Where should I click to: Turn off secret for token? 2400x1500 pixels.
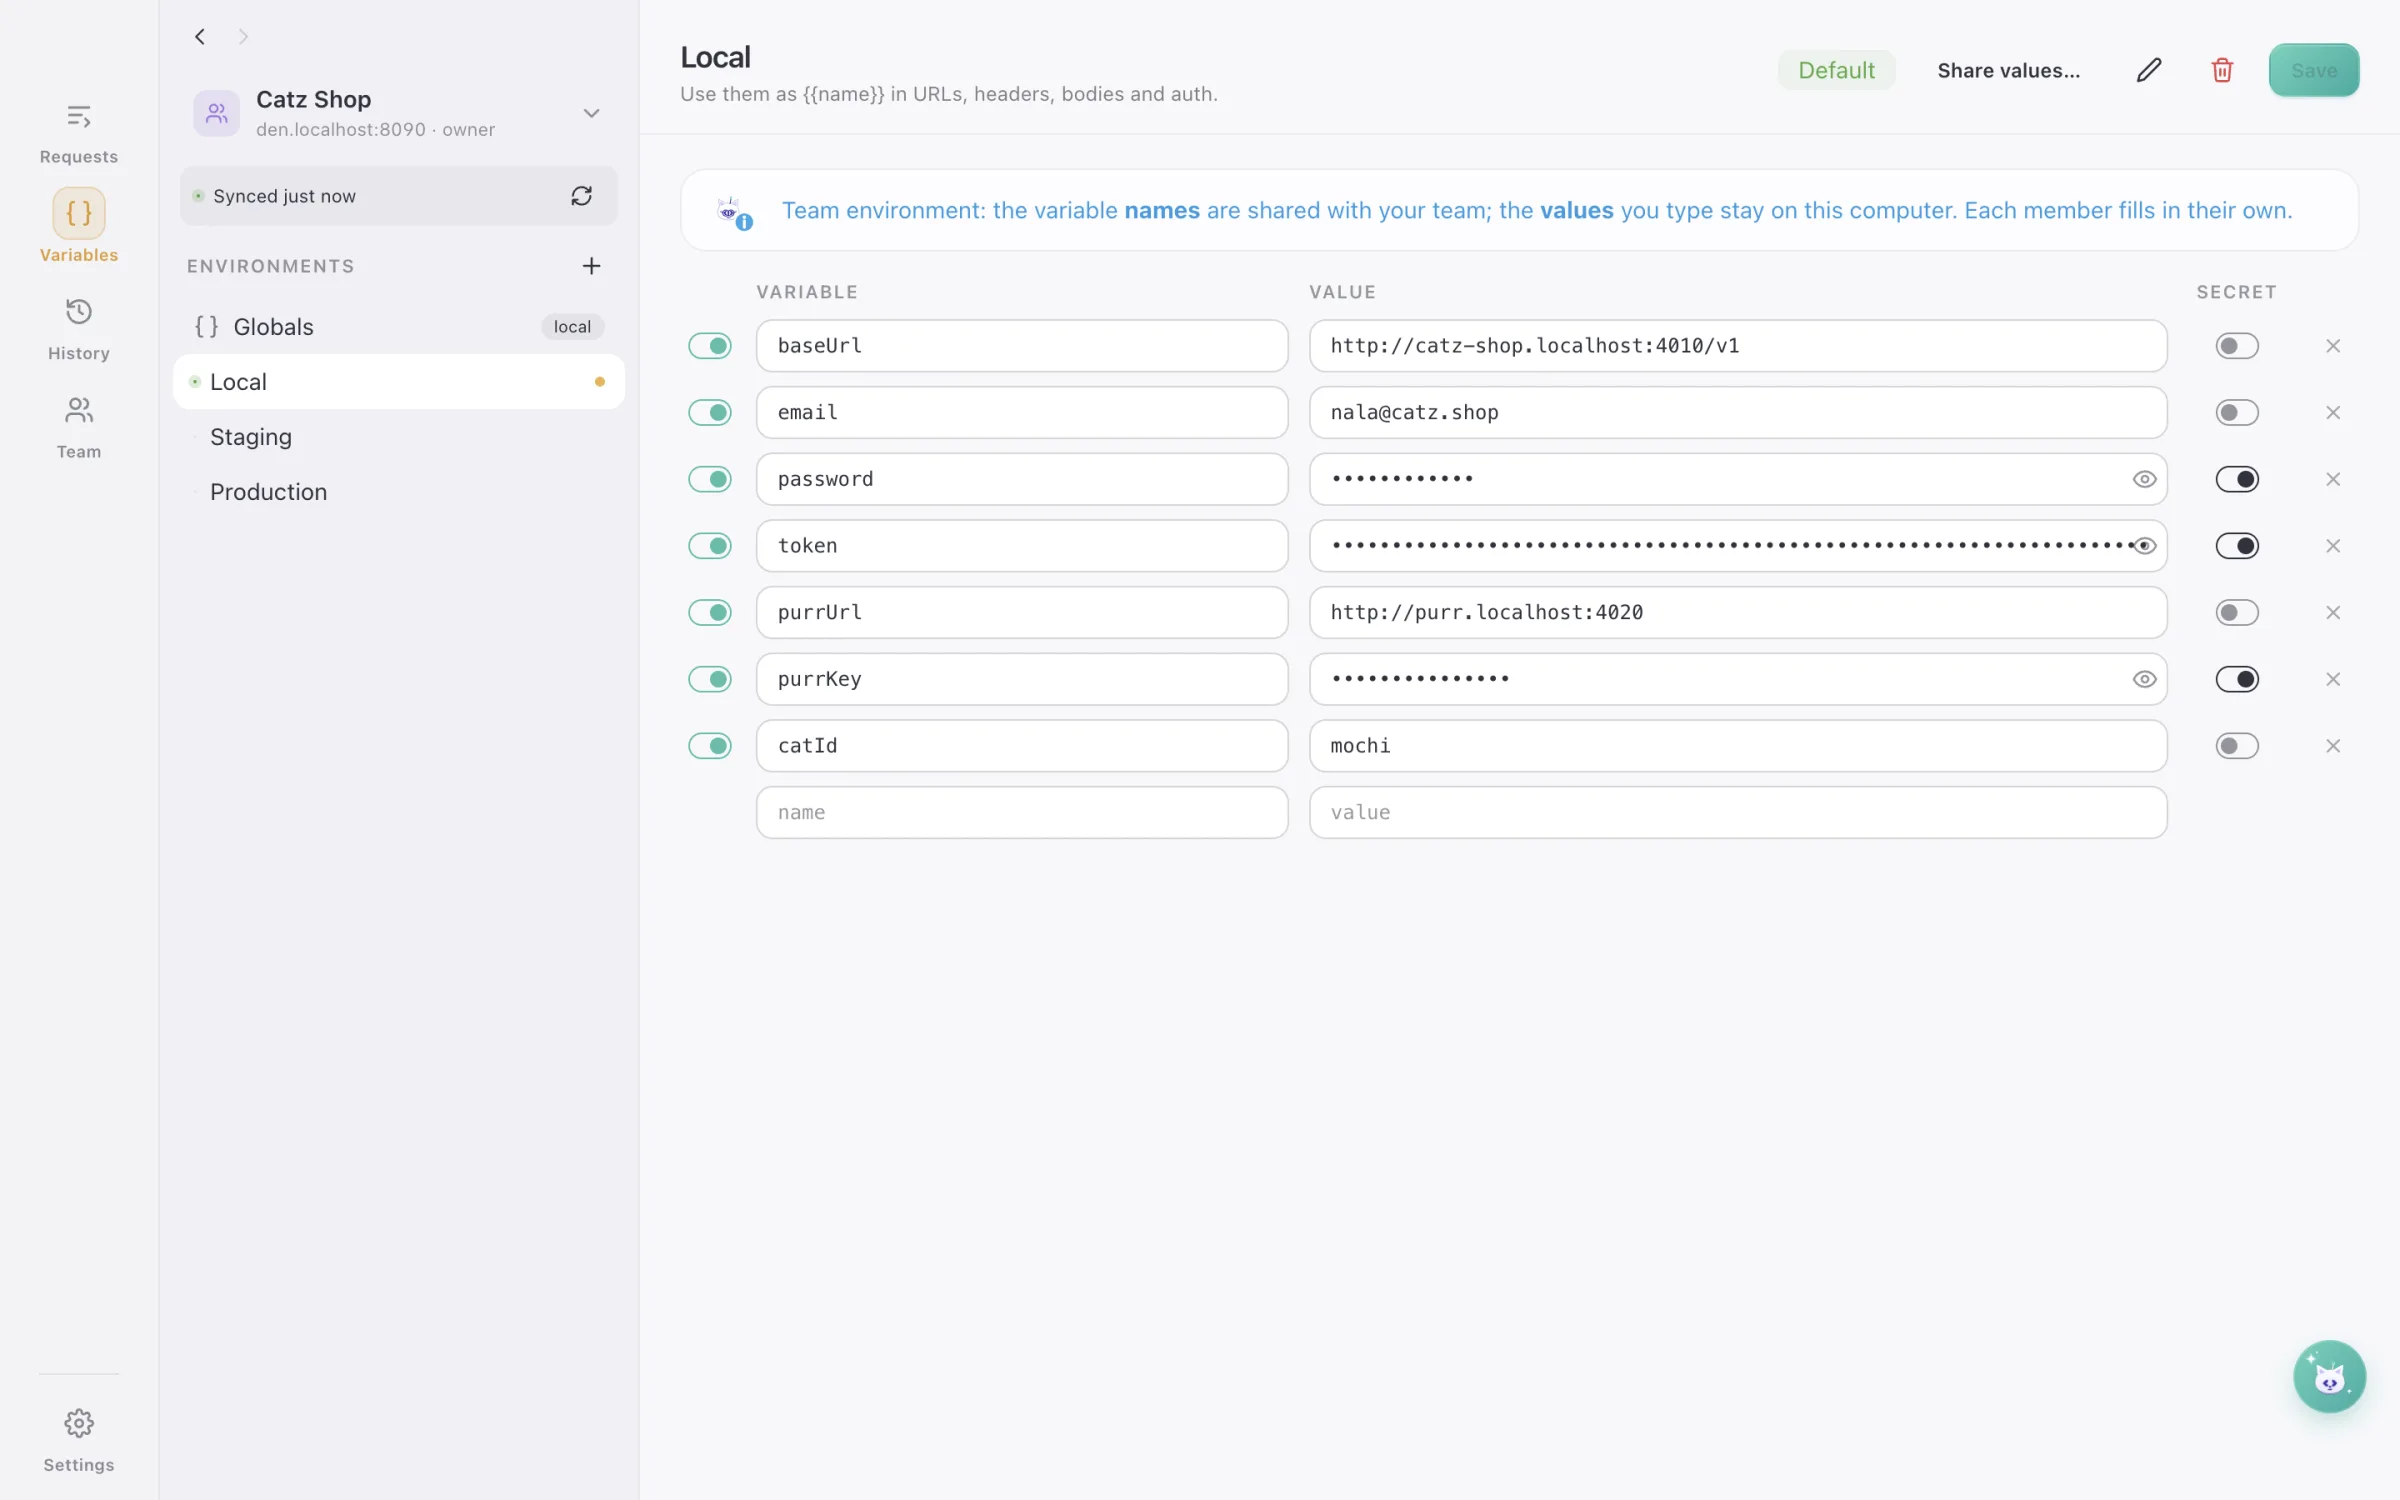pos(2237,546)
